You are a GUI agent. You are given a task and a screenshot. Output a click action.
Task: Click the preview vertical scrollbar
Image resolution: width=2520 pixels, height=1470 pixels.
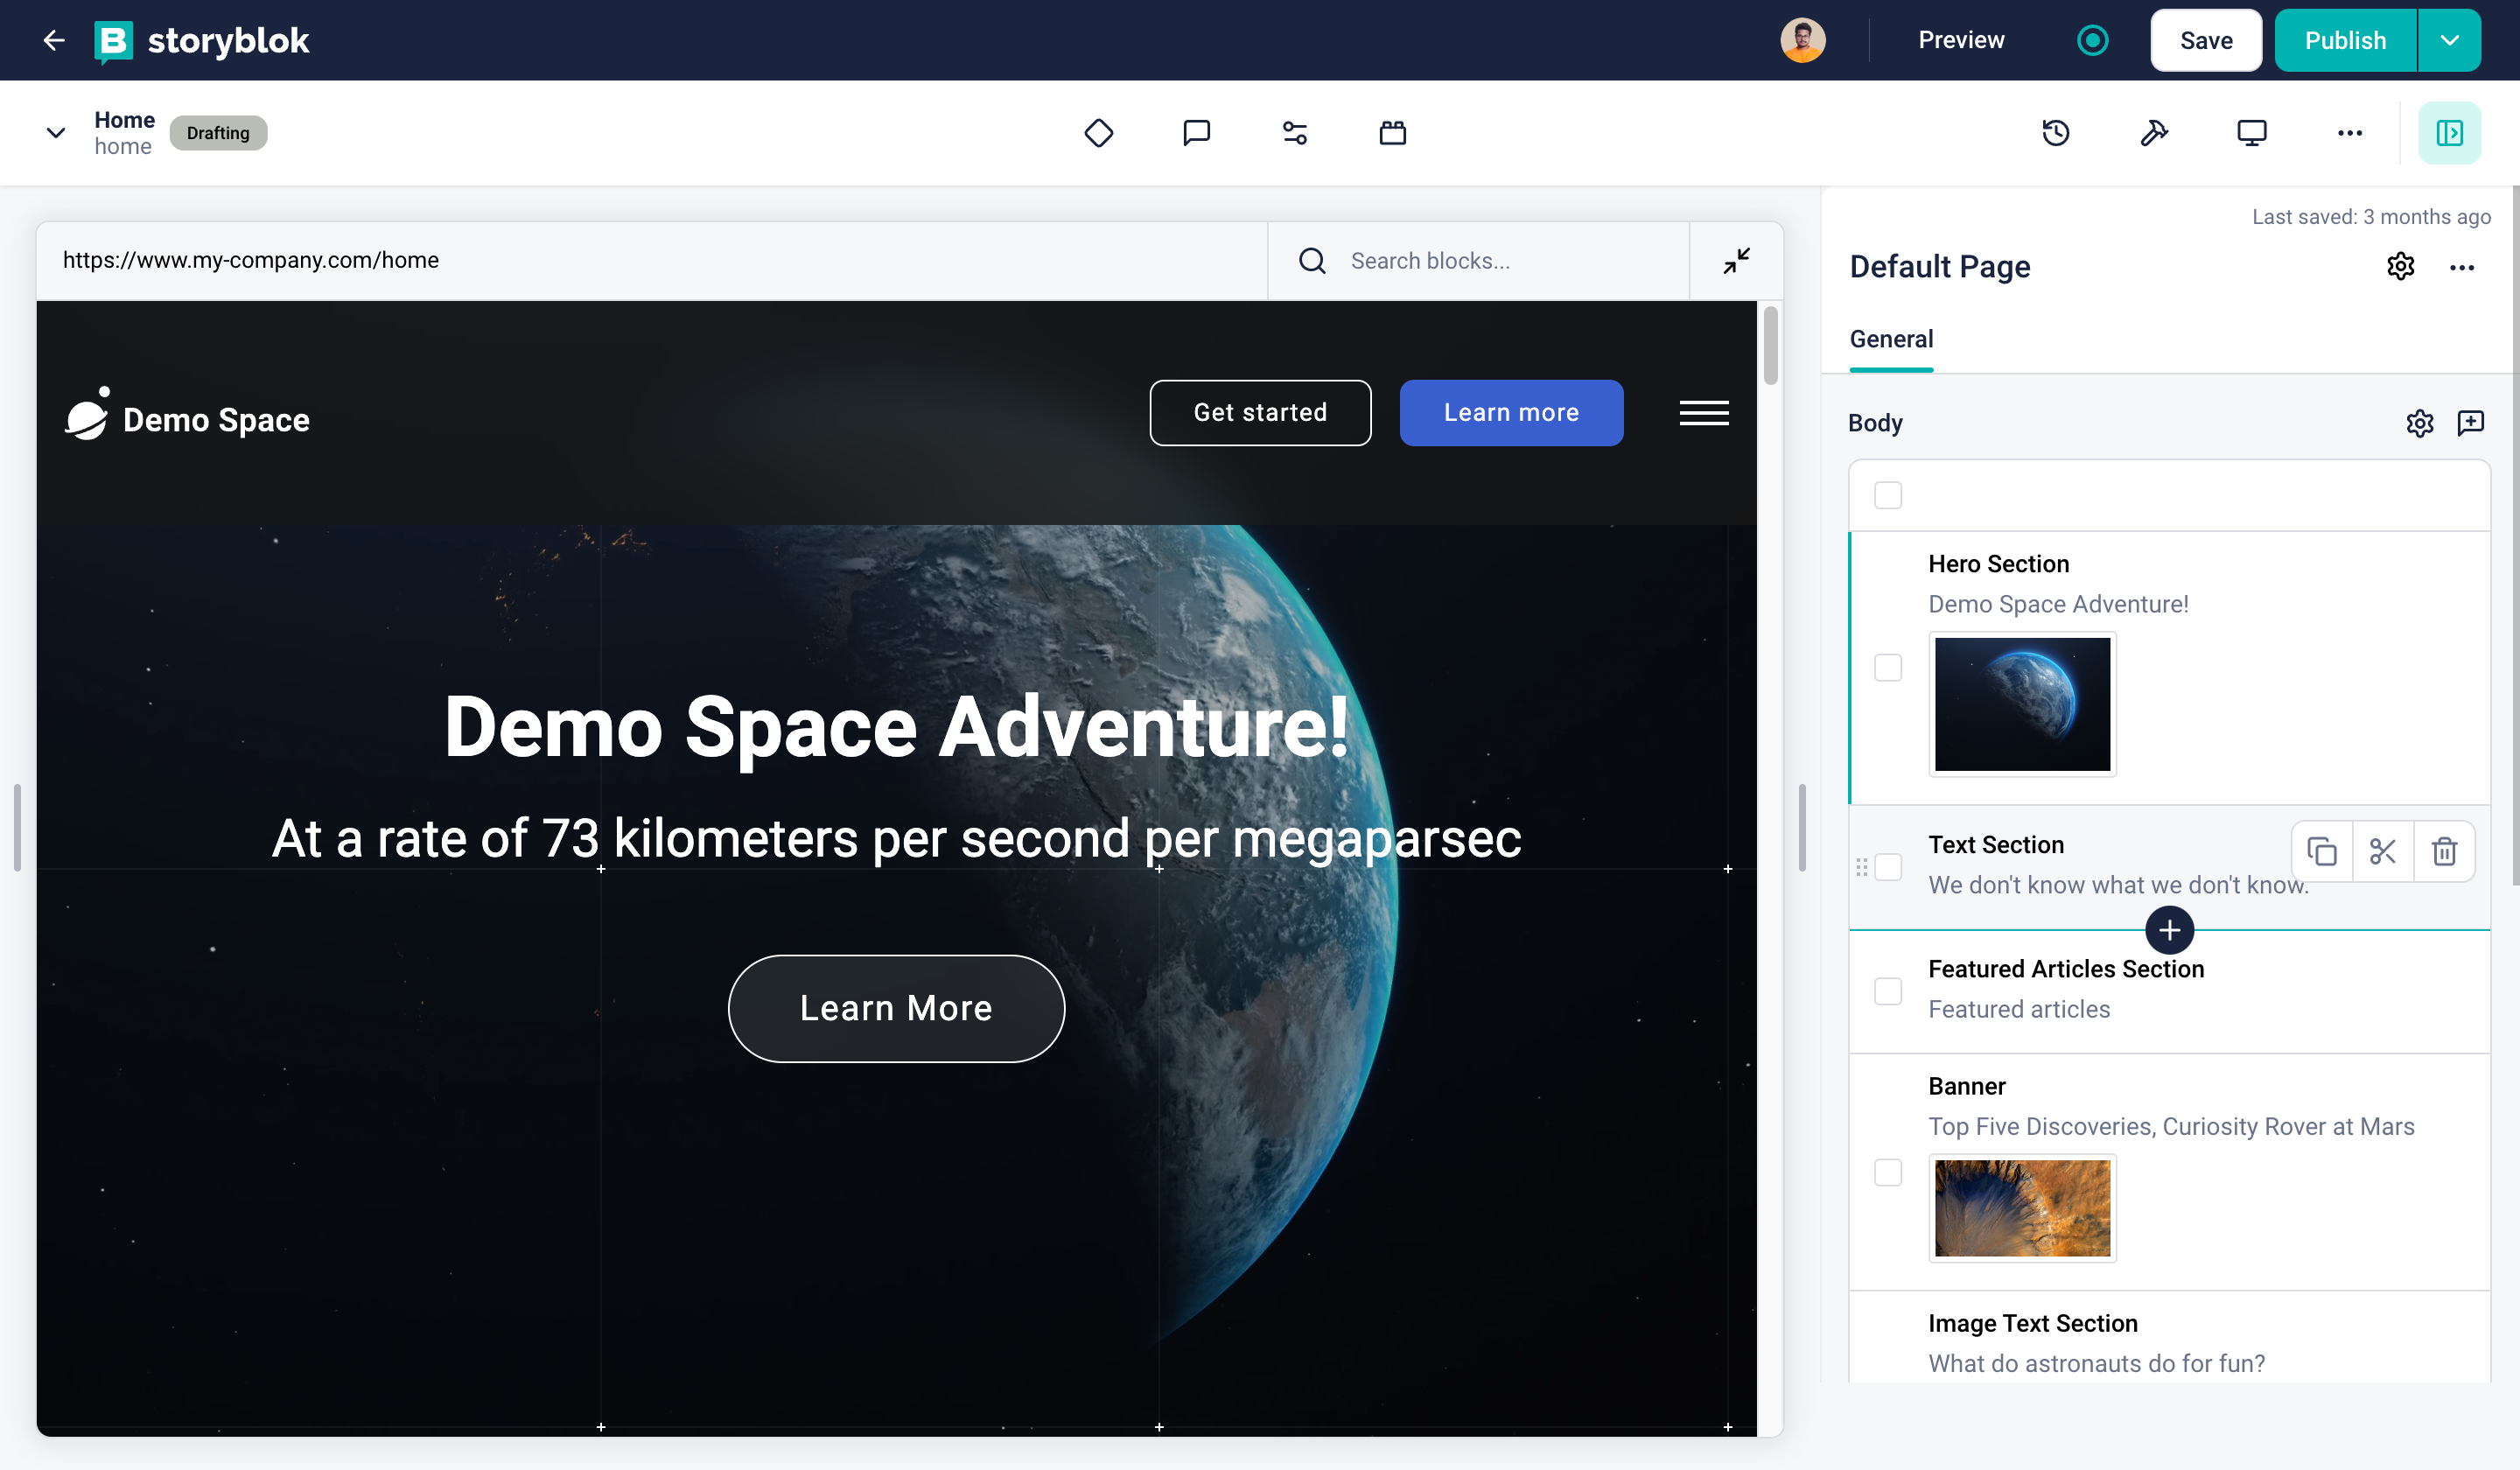(x=1770, y=345)
